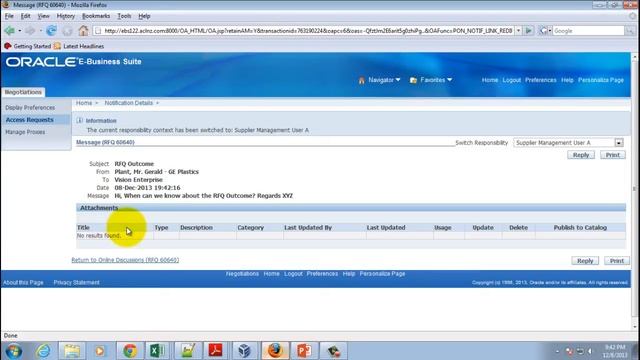Open the address bar history dropdown arrow

(518, 31)
